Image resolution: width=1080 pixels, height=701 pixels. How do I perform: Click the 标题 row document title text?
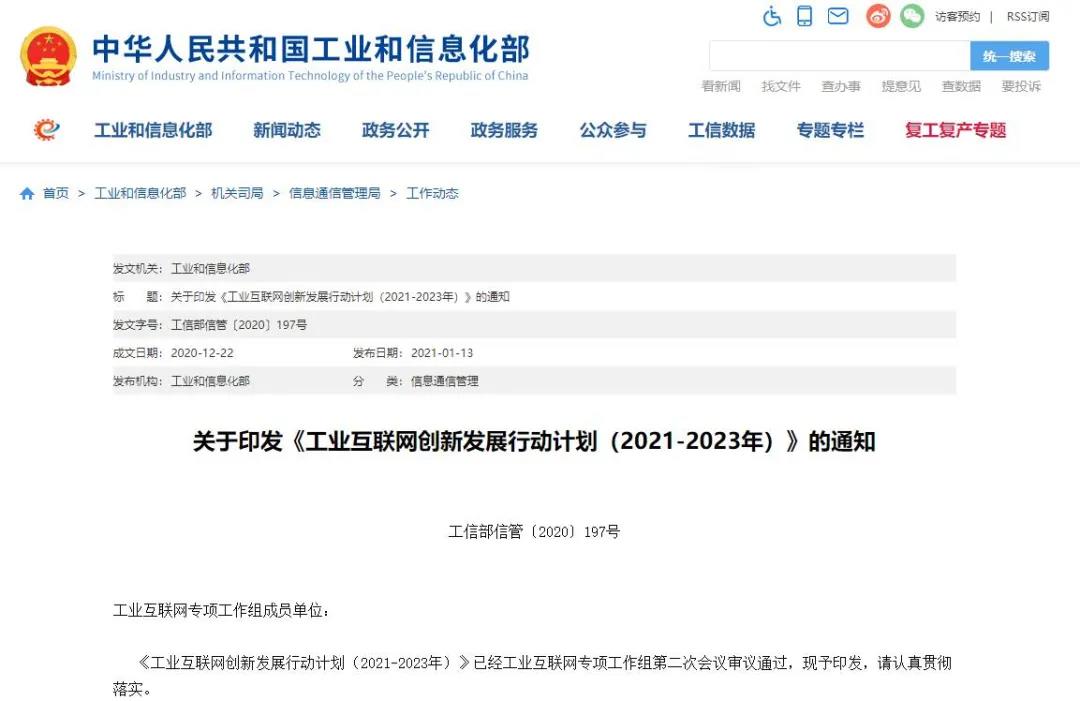click(x=340, y=297)
